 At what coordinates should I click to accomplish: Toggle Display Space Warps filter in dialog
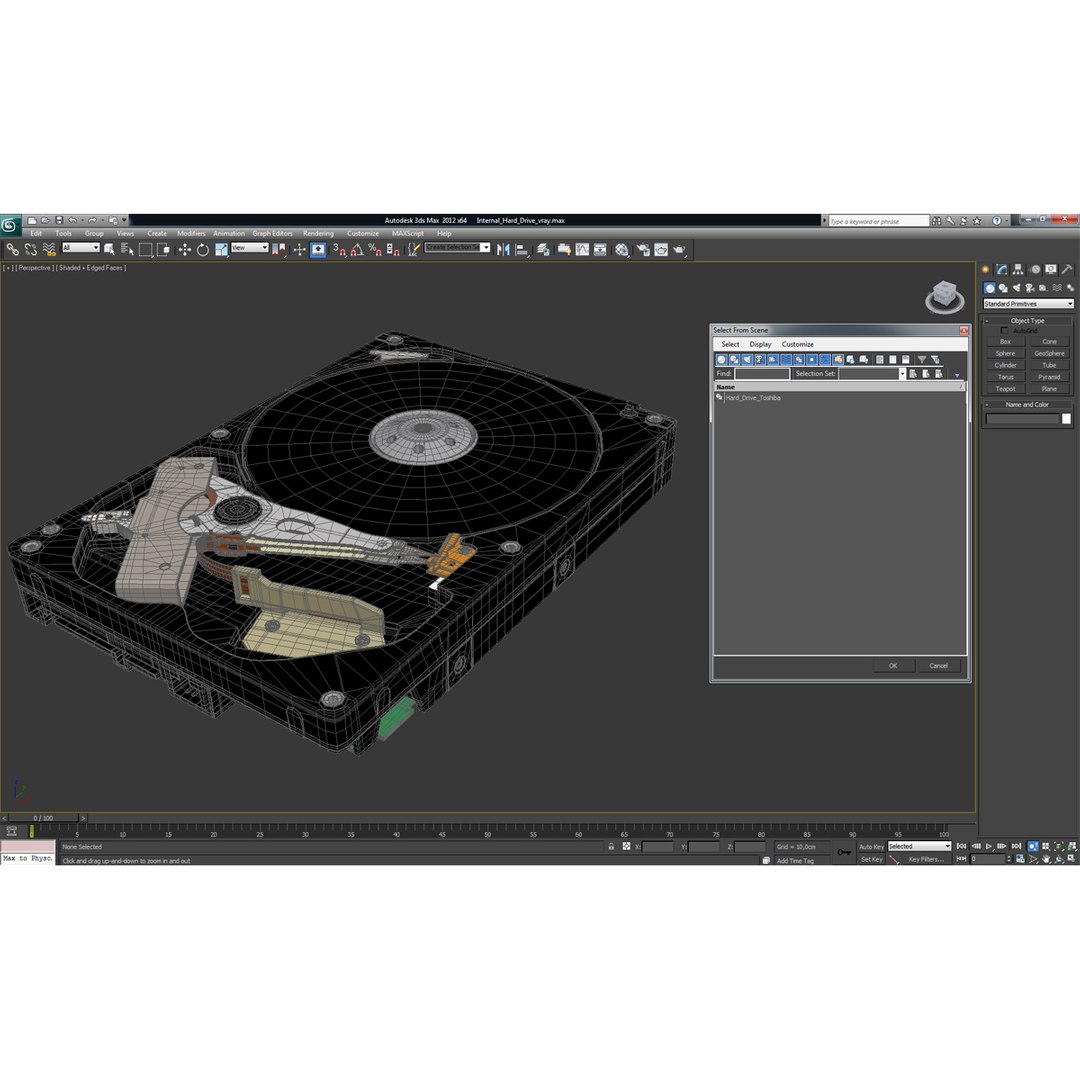[786, 360]
